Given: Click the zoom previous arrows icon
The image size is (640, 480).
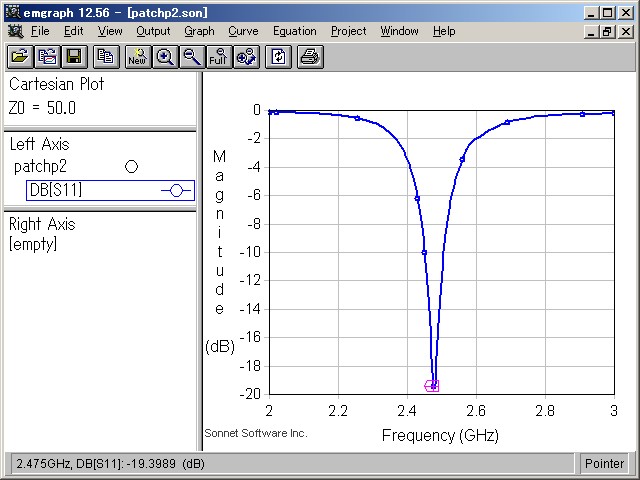Looking at the screenshot, I should pyautogui.click(x=246, y=57).
